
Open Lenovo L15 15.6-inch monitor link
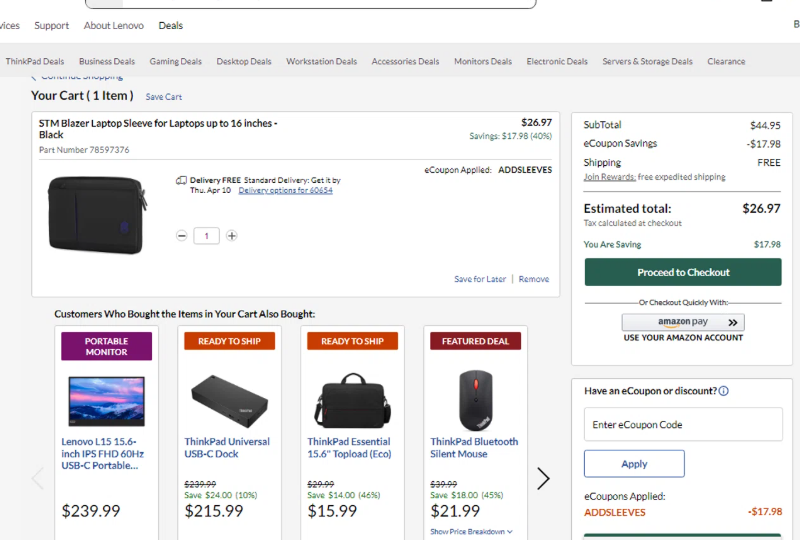tap(103, 454)
